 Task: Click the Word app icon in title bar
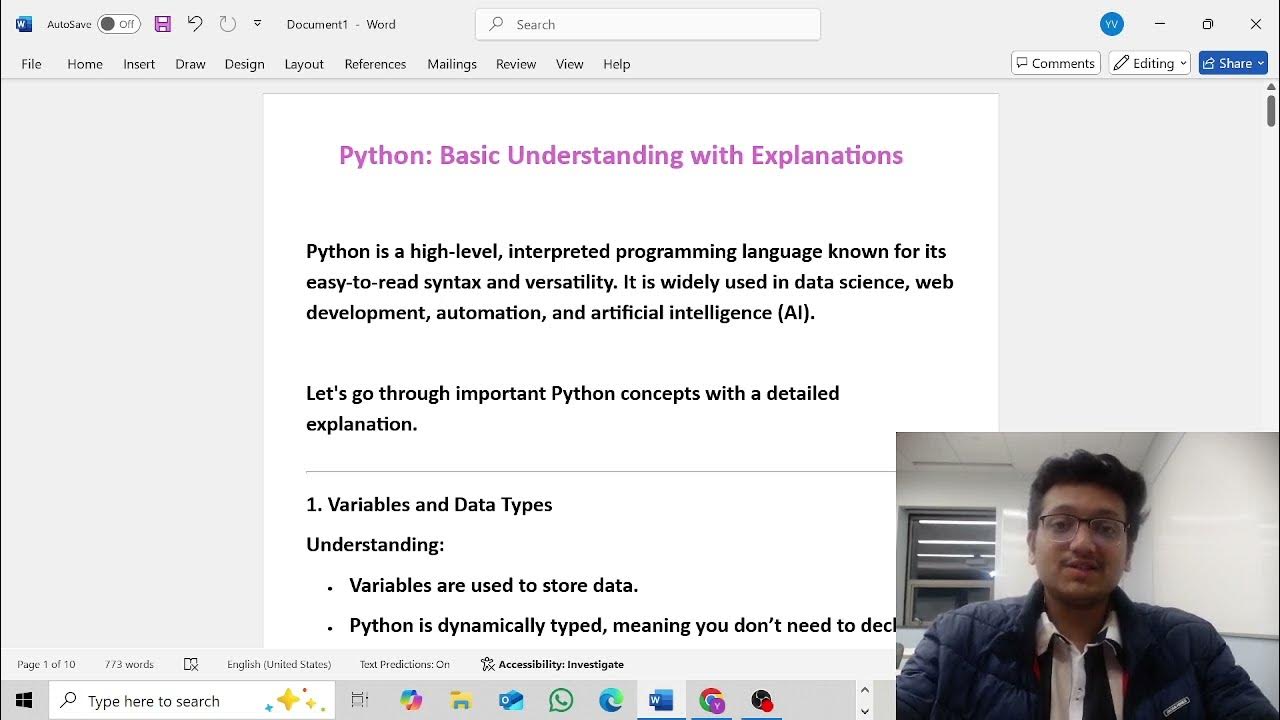pyautogui.click(x=24, y=24)
